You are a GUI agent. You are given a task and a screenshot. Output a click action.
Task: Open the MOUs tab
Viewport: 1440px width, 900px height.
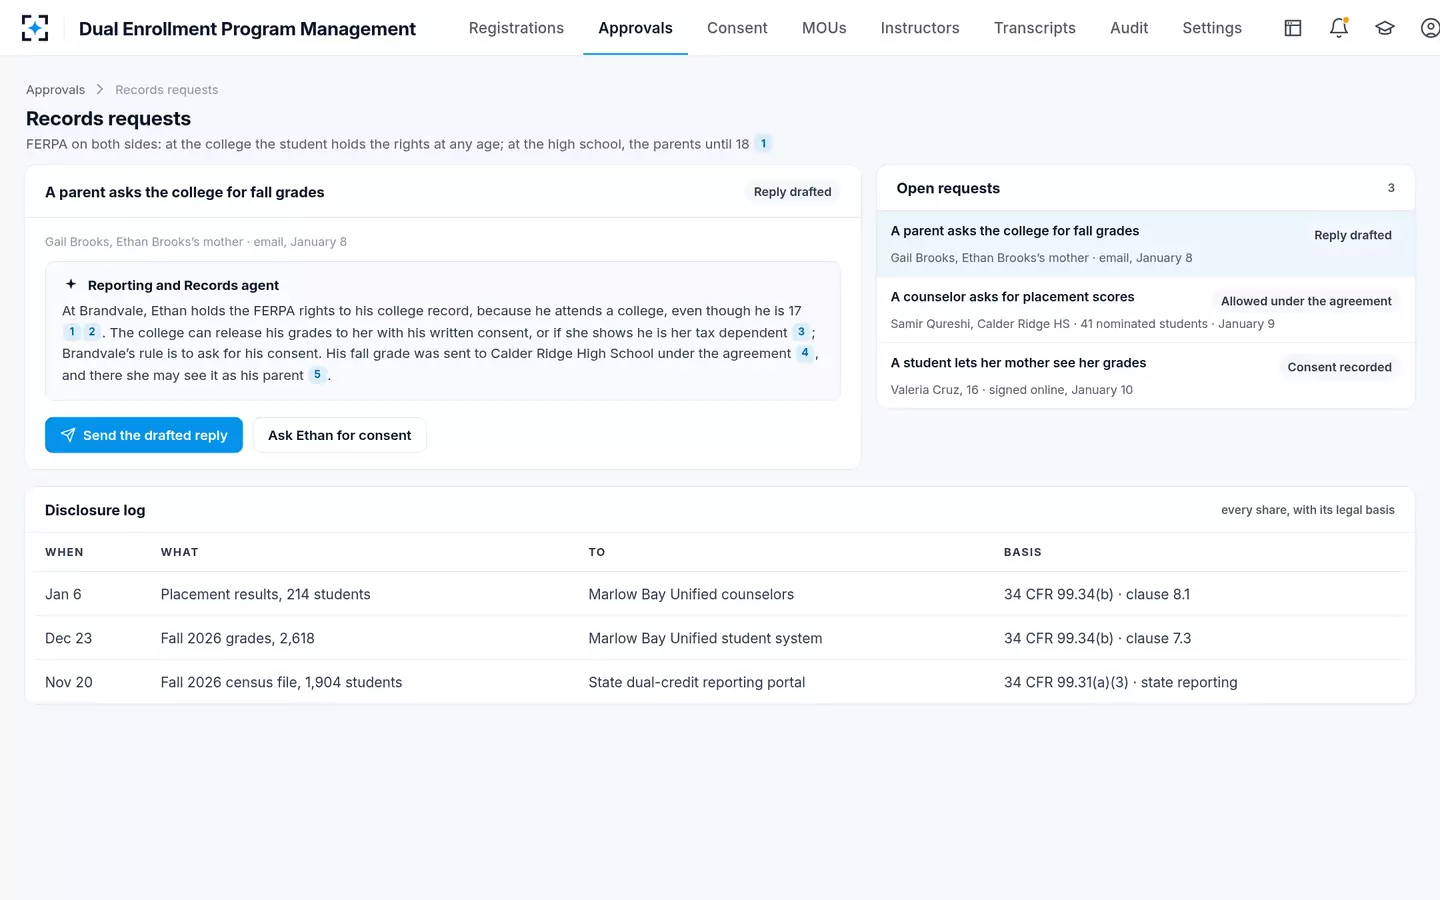[824, 28]
